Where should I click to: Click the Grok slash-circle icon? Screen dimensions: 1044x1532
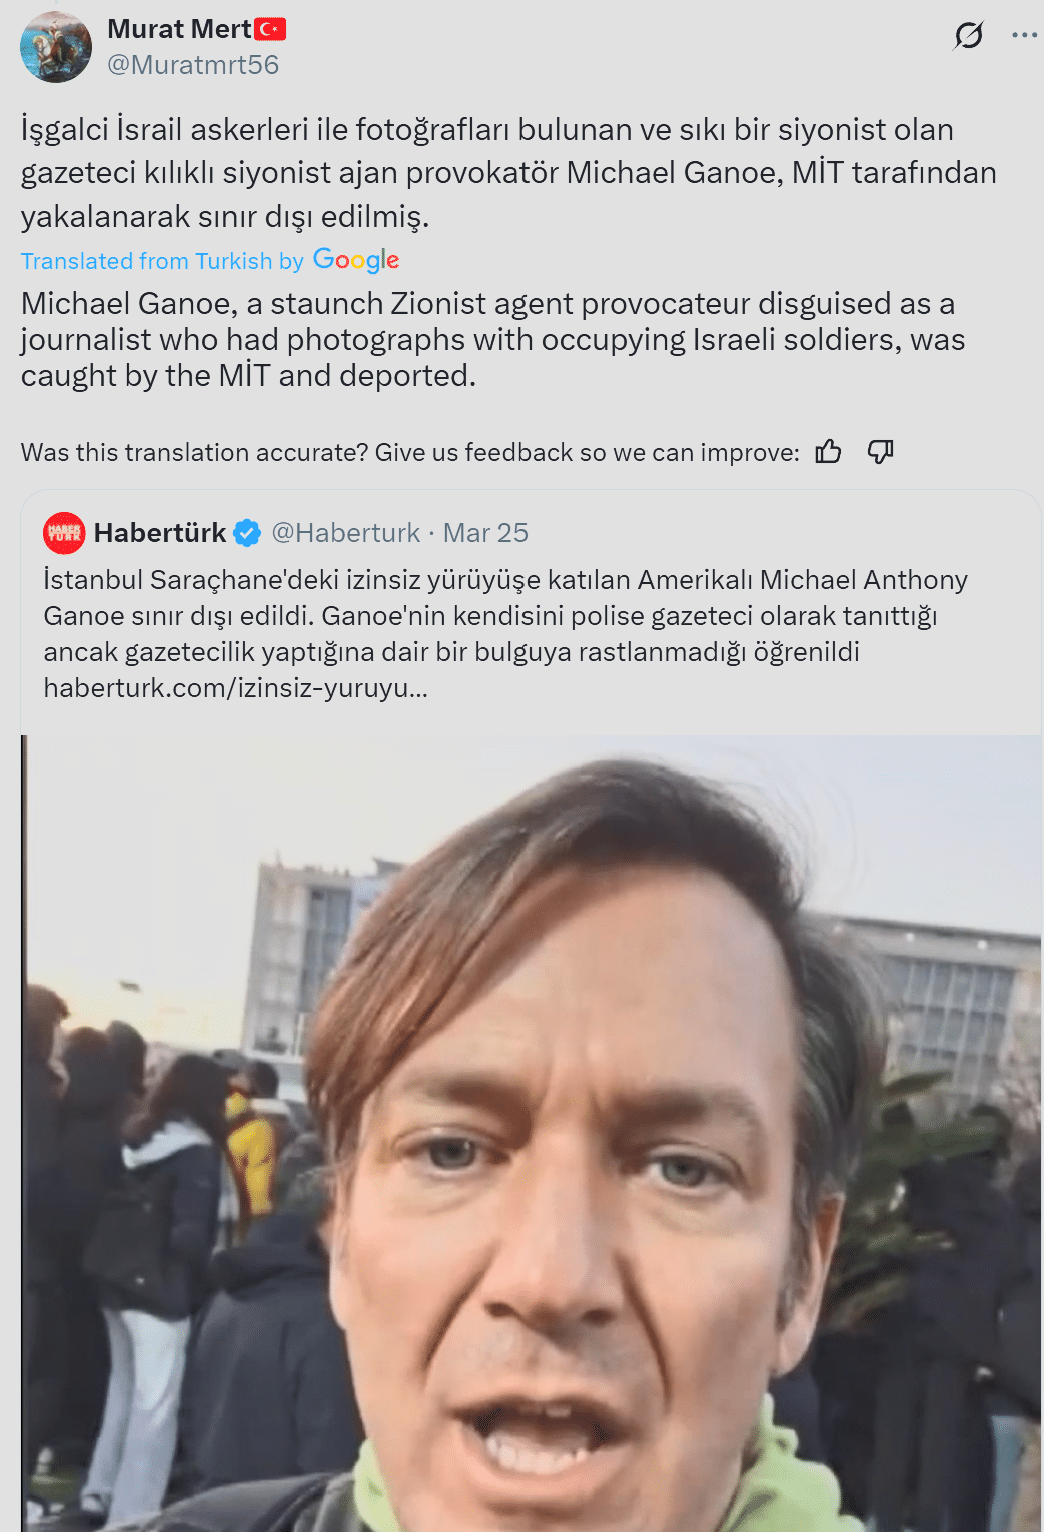click(968, 35)
